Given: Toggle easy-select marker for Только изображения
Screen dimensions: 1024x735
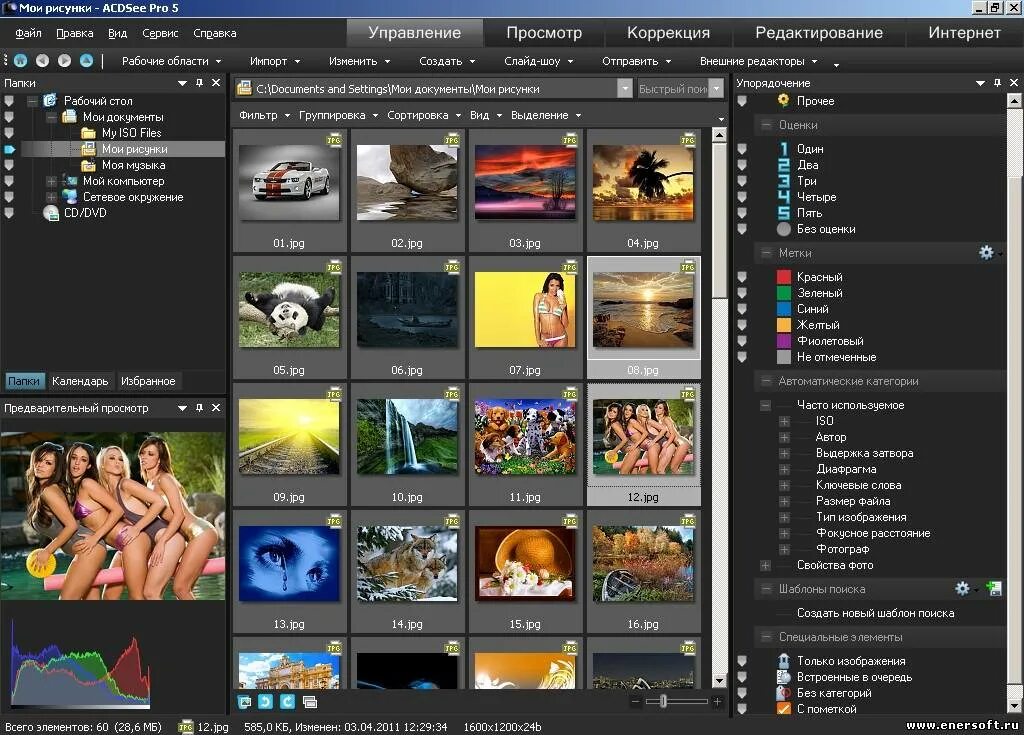Looking at the screenshot, I should (x=742, y=661).
